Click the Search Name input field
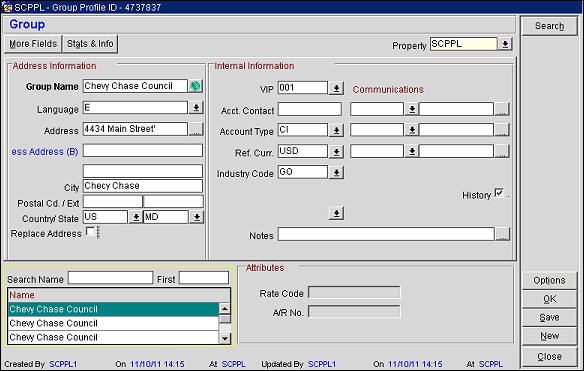 click(x=110, y=278)
